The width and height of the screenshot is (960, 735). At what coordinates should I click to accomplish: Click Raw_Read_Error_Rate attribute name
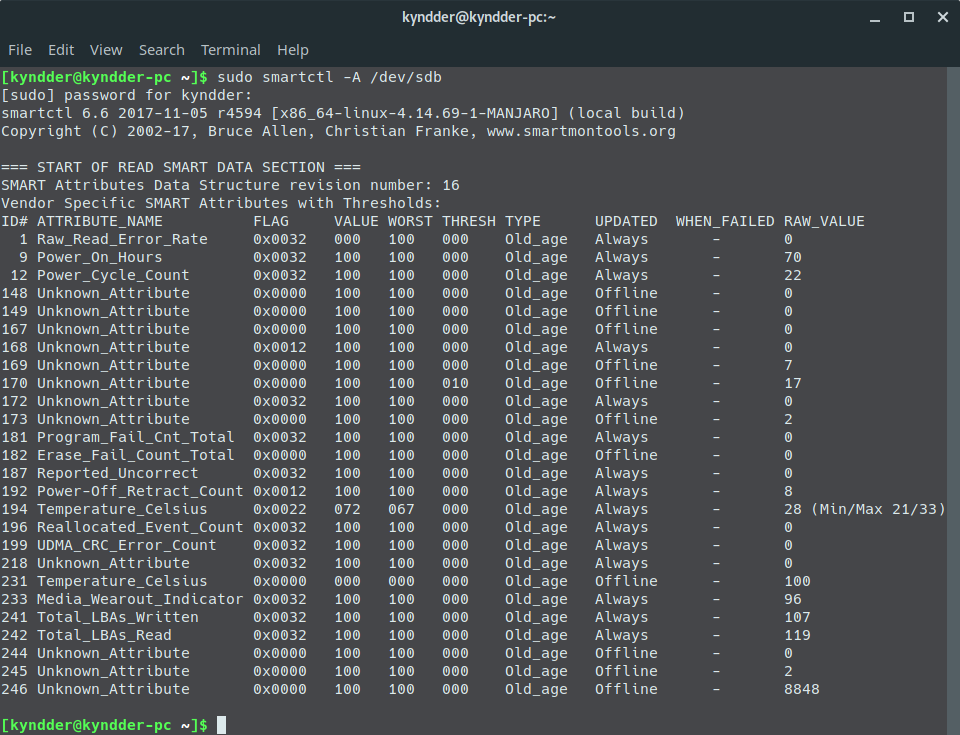point(122,239)
